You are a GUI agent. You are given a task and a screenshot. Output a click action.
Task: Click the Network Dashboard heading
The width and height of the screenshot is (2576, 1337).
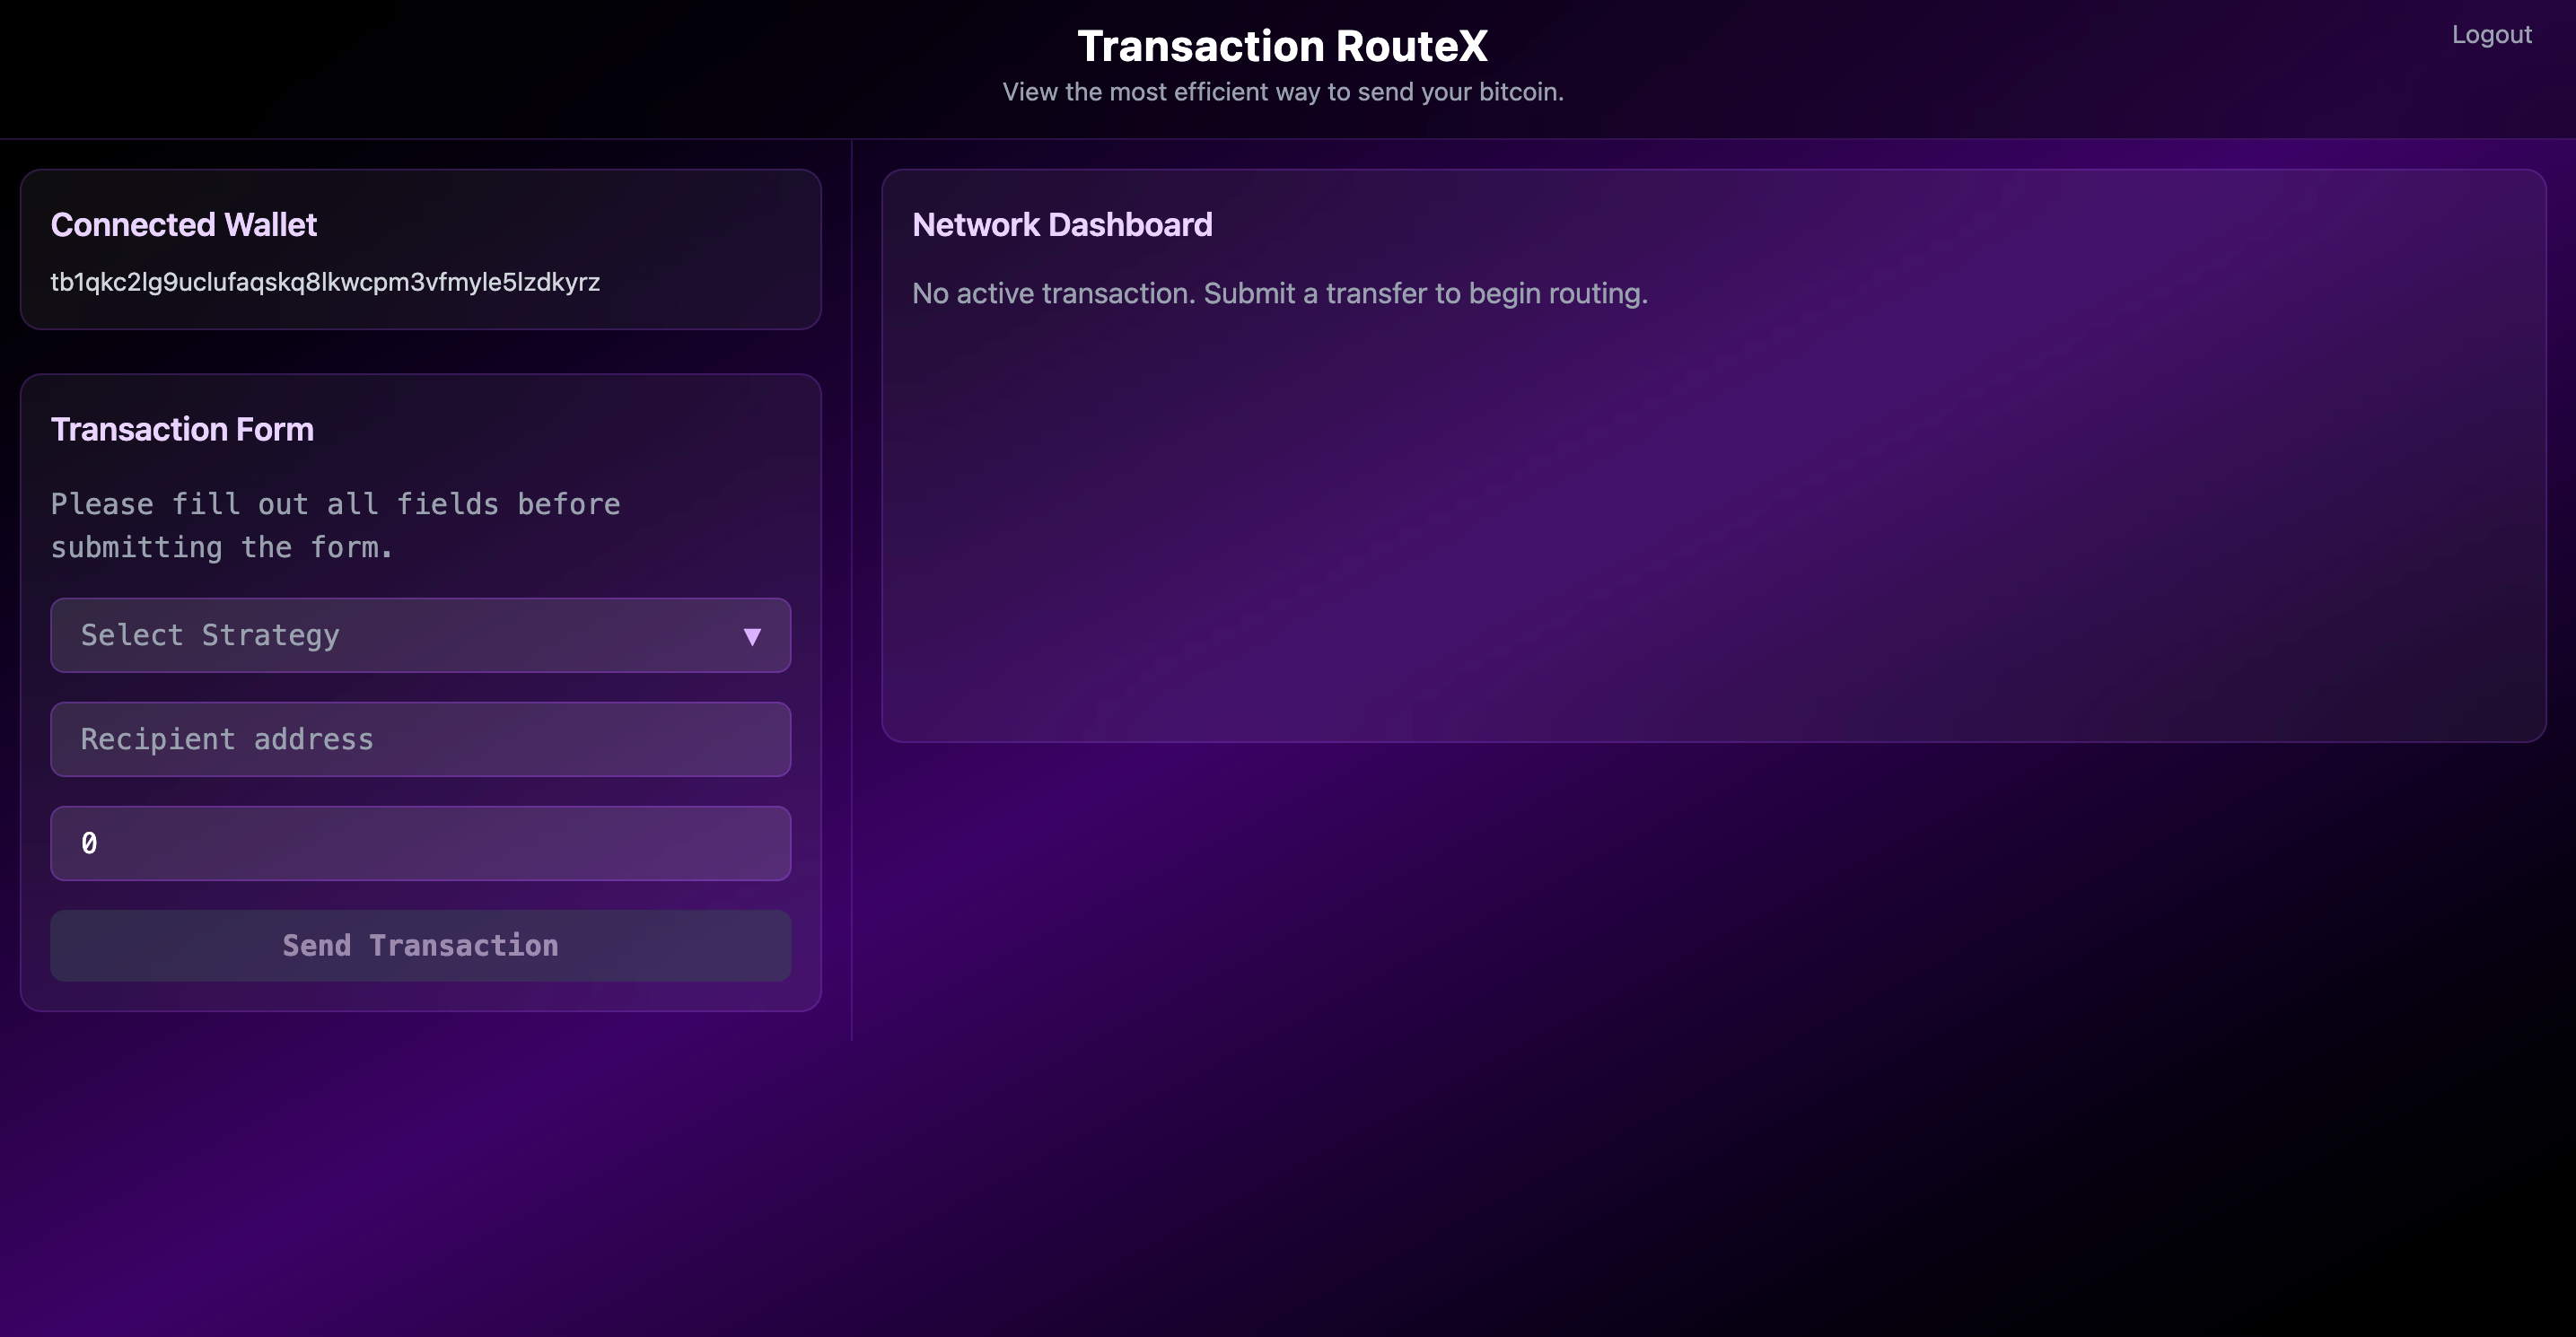tap(1062, 225)
